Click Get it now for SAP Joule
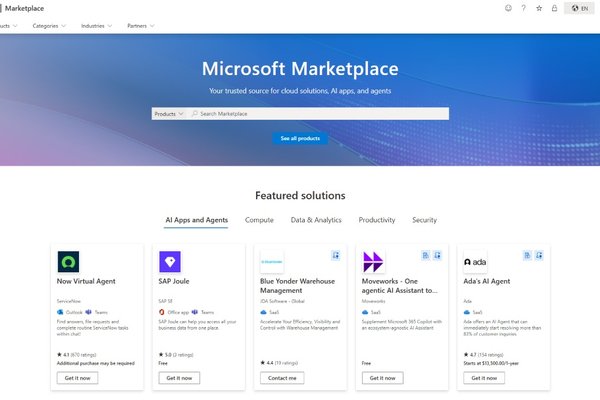The image size is (600, 400). tap(179, 378)
